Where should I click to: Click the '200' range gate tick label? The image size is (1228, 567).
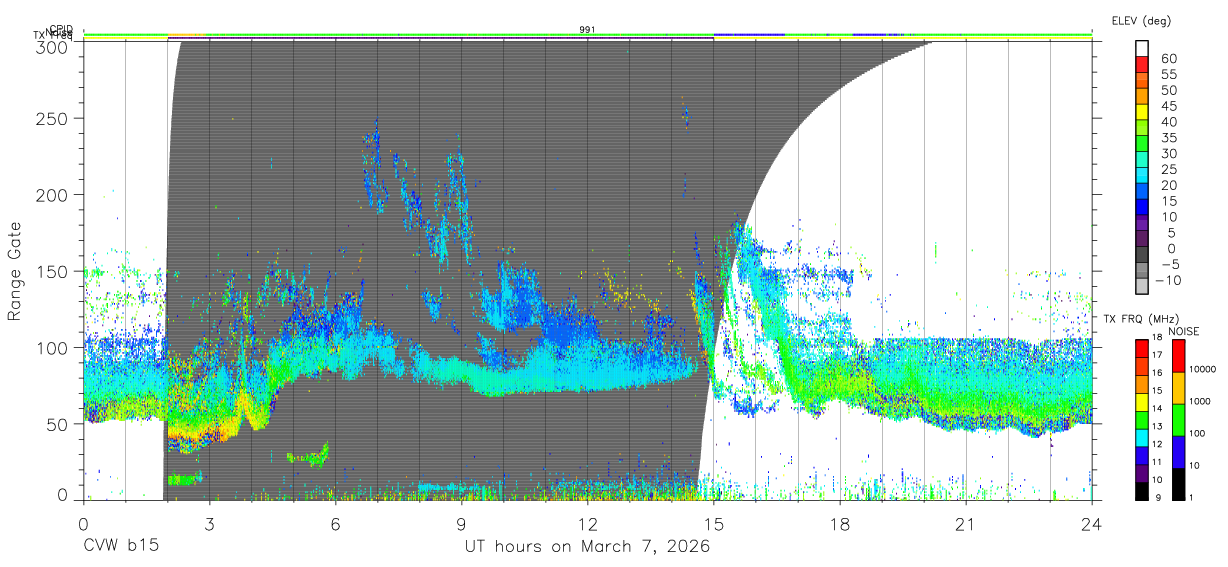[53, 194]
